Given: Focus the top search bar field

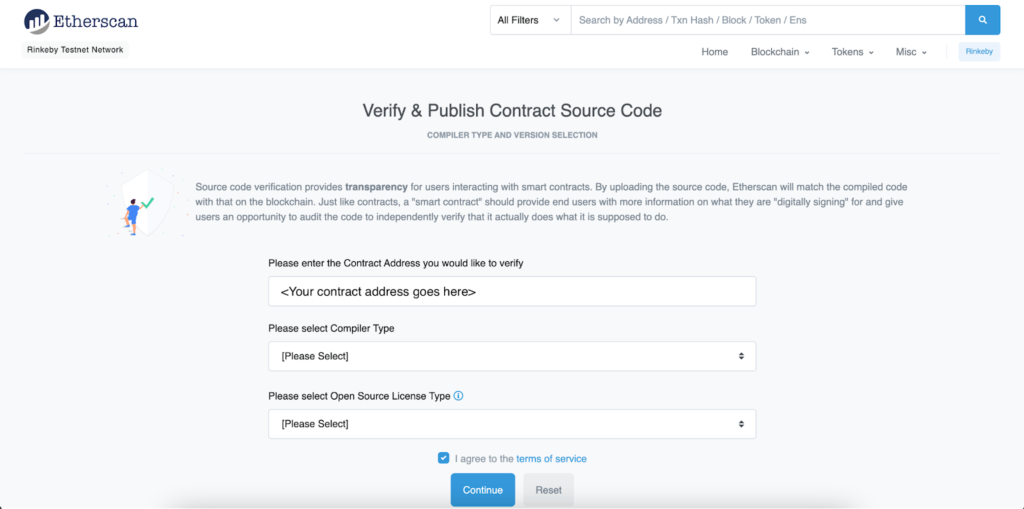Looking at the screenshot, I should [767, 20].
